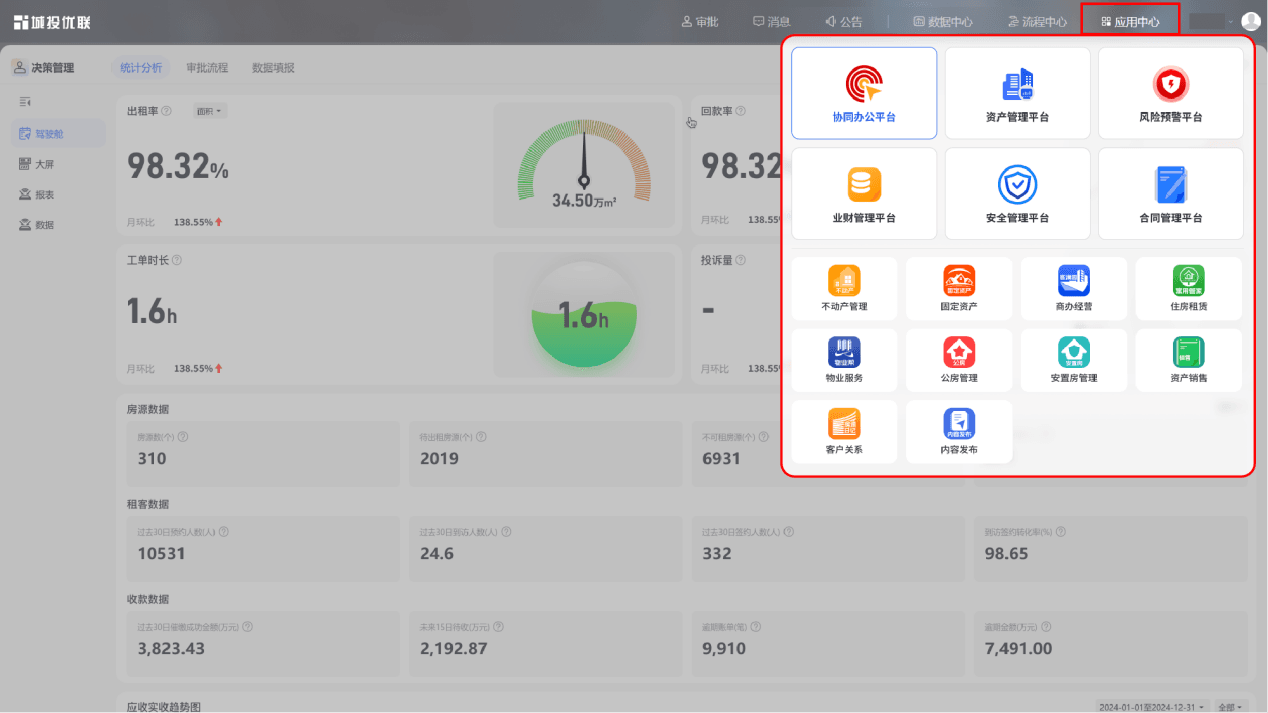The height and width of the screenshot is (713, 1268).
Task: Collapse the left sidebar menu icon
Action: (25, 102)
